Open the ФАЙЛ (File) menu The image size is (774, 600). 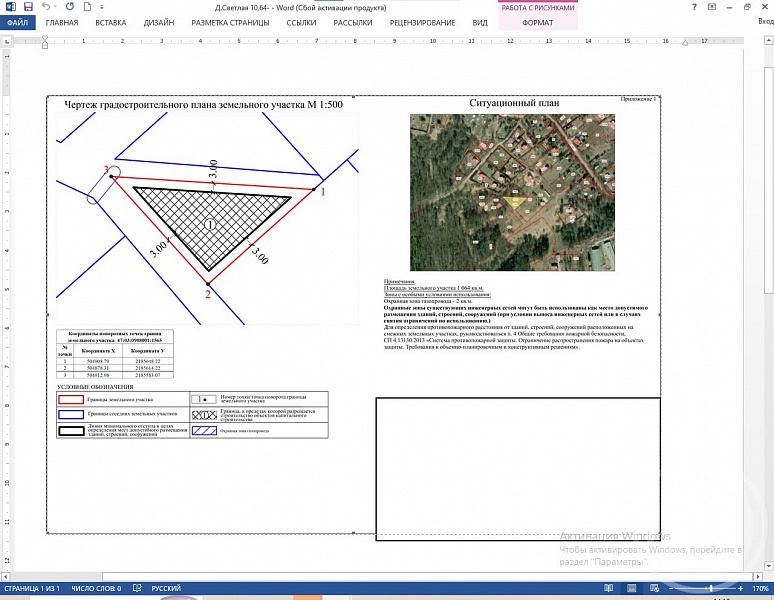(17, 22)
